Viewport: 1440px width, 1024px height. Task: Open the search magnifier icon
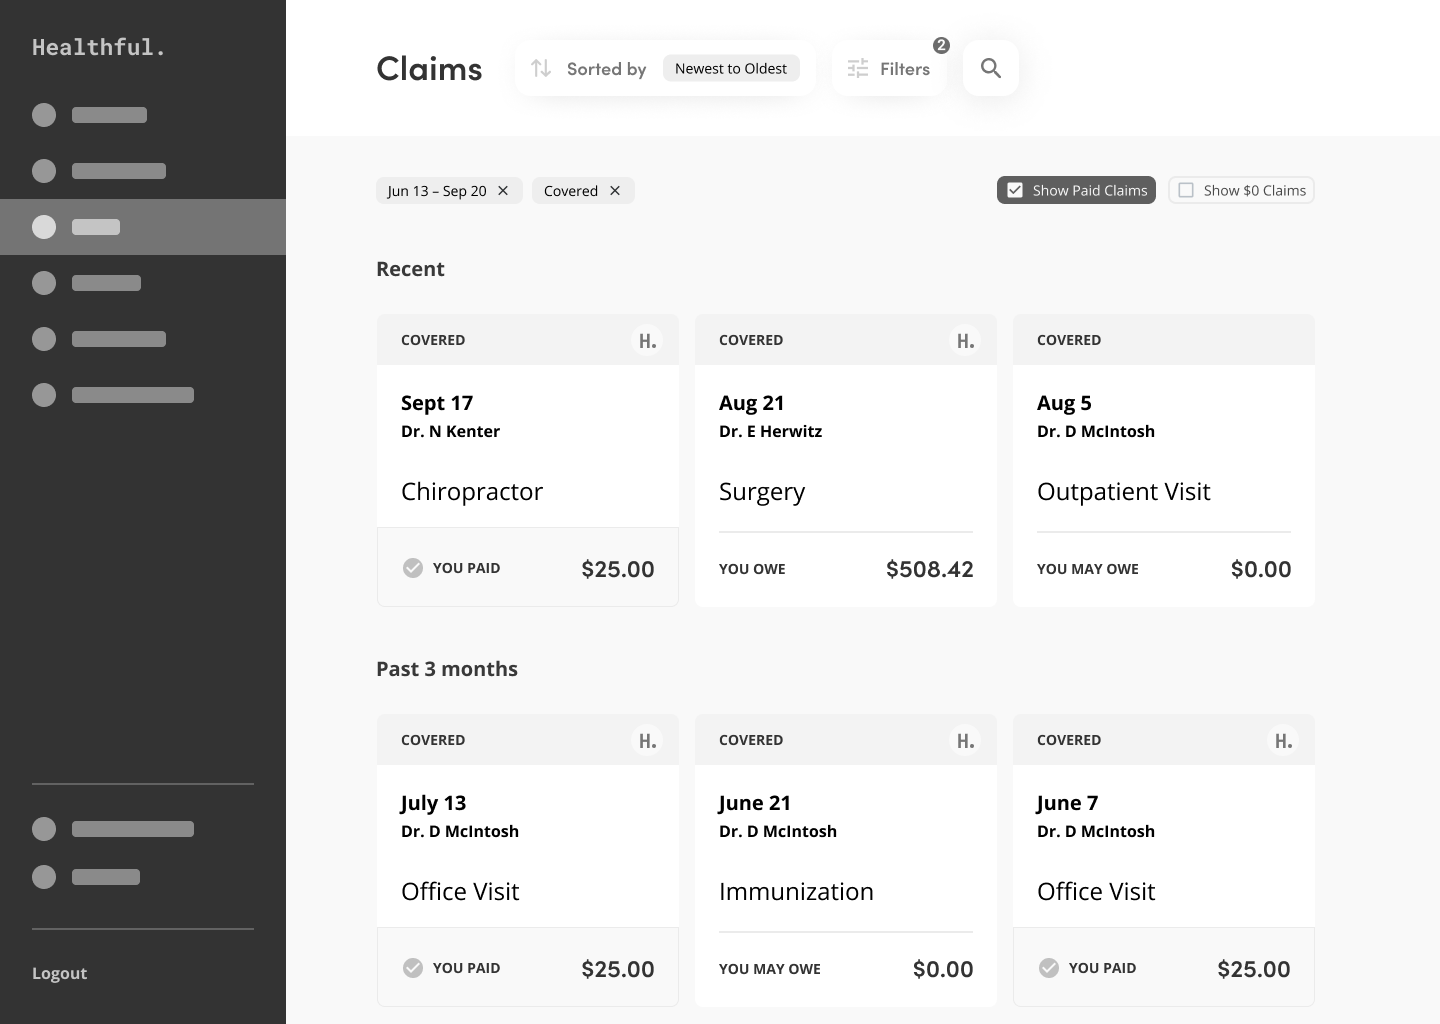(991, 68)
